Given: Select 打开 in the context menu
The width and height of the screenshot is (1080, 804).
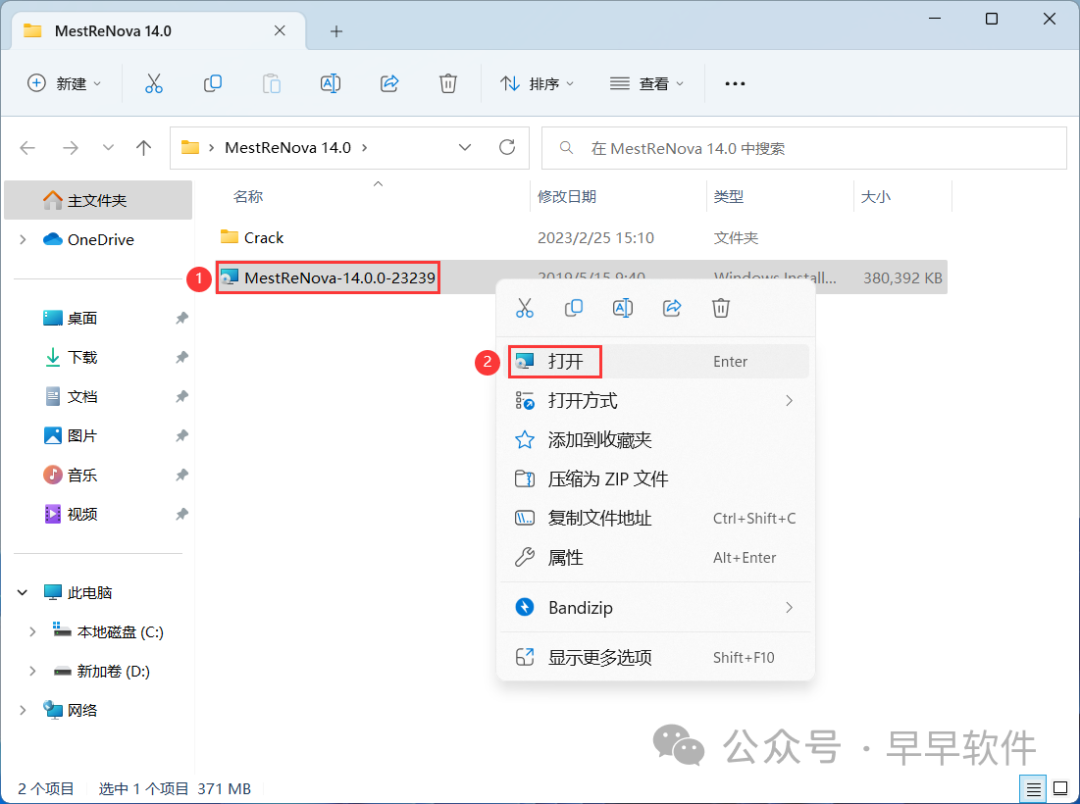Looking at the screenshot, I should (565, 362).
